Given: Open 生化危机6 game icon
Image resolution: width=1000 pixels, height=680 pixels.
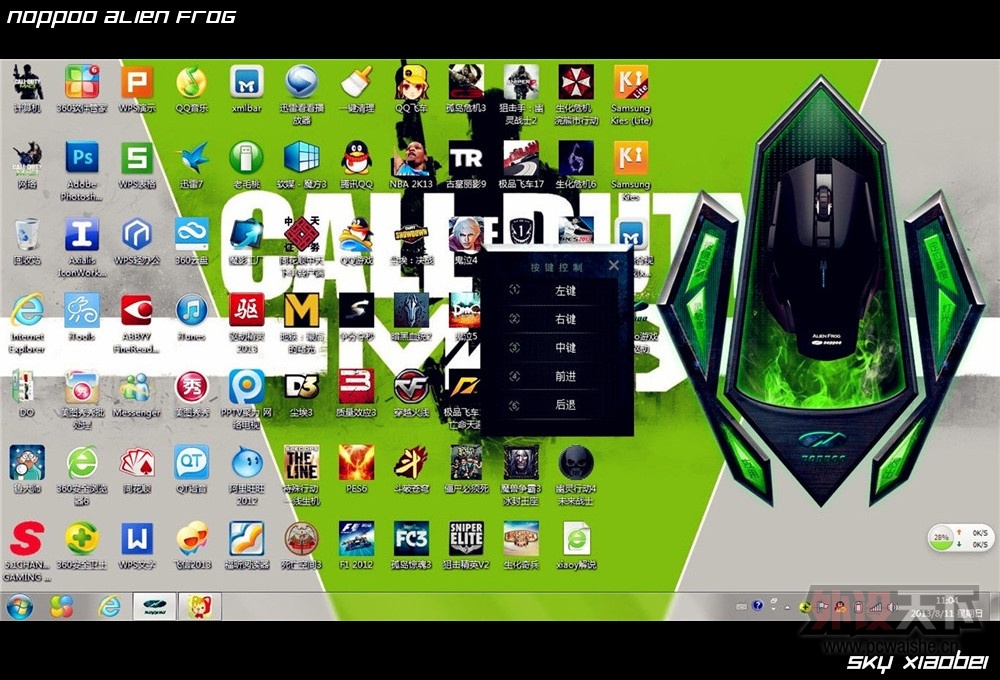Looking at the screenshot, I should 576,158.
